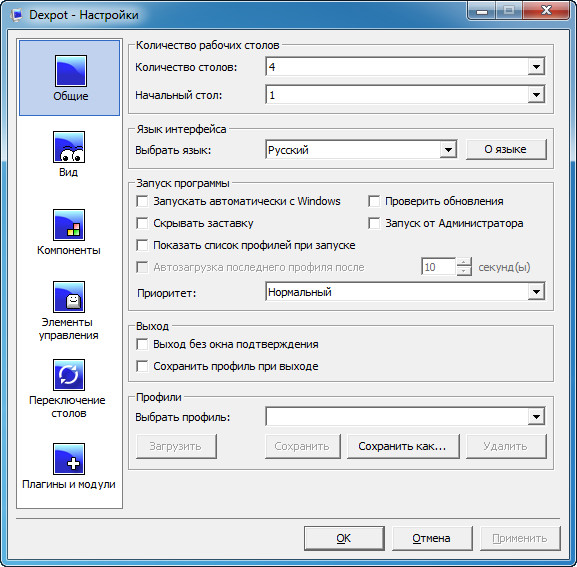
Task: Open Элементы управления icon in sidebar
Action: (69, 297)
